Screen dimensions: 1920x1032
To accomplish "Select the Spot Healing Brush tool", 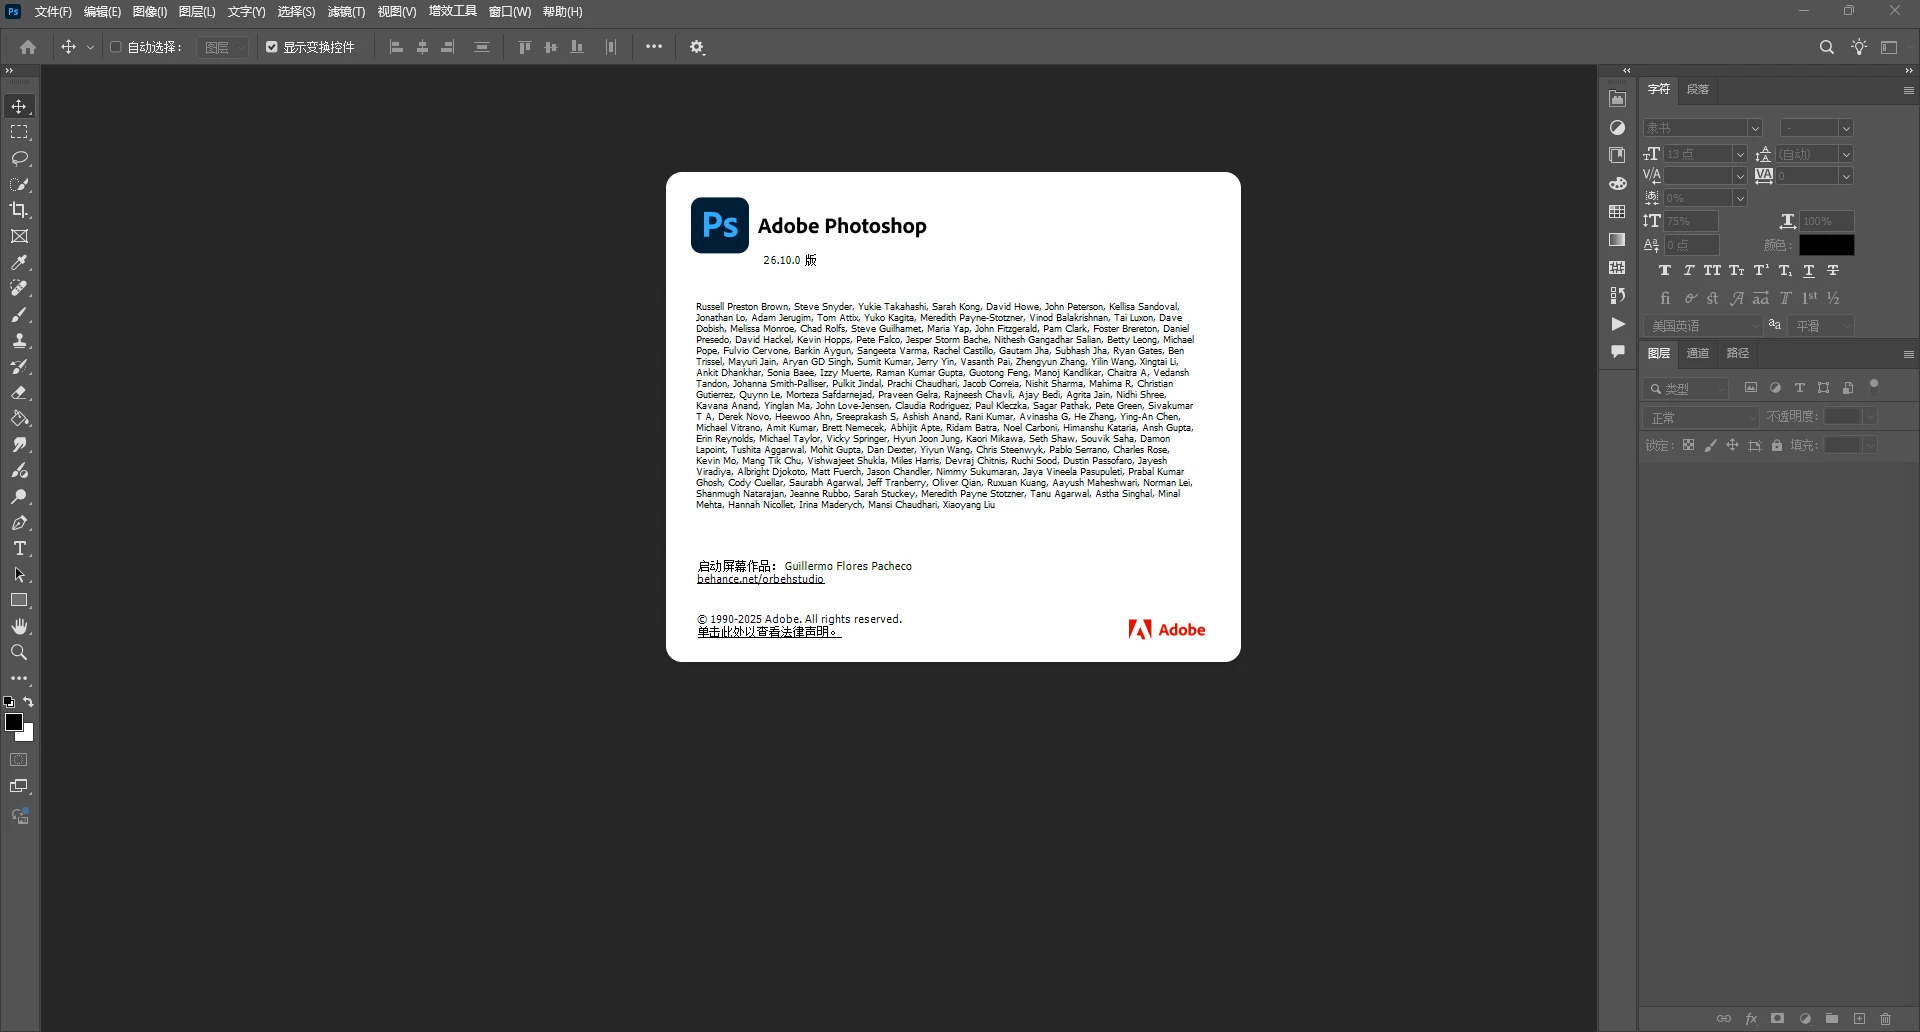I will 19,288.
